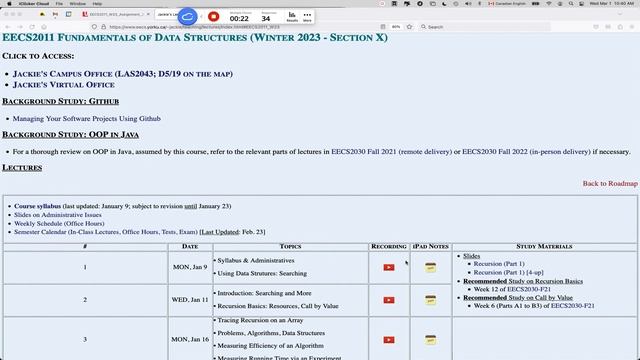Open the lecture 3 recording video icon

(x=389, y=340)
